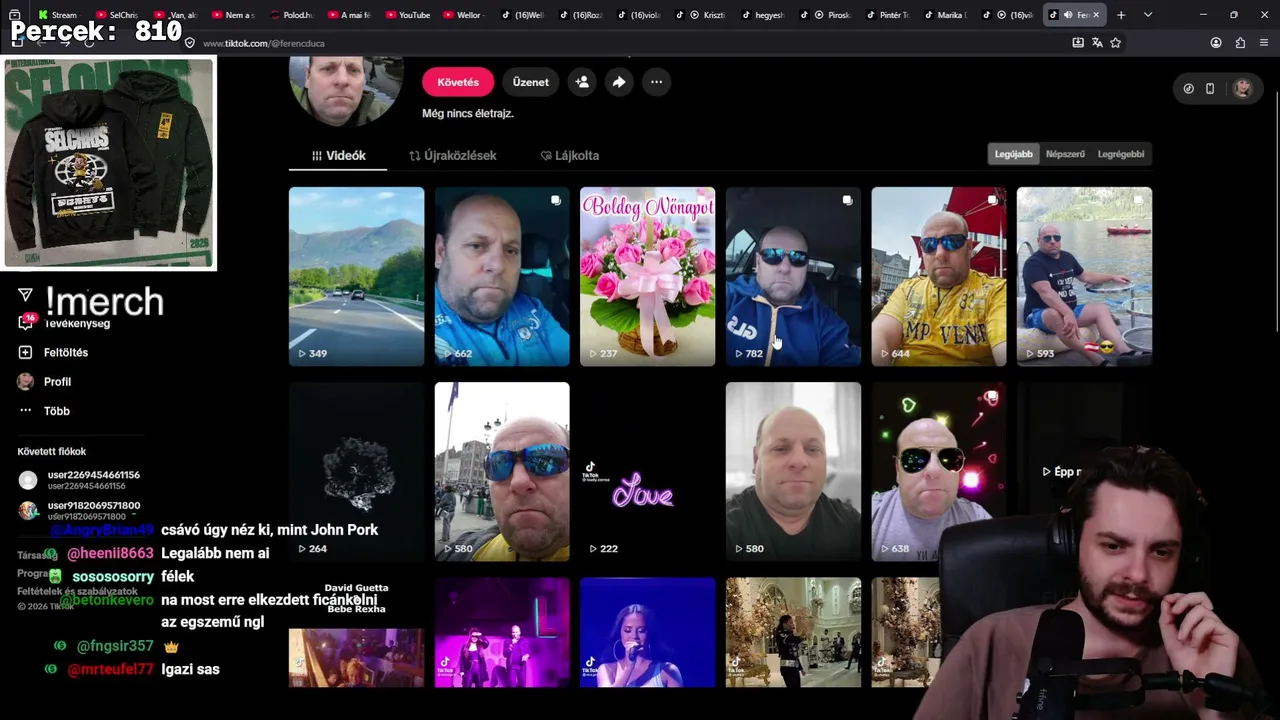1280x720 pixels.
Task: Click the translate page icon in address bar
Action: pos(1097,43)
